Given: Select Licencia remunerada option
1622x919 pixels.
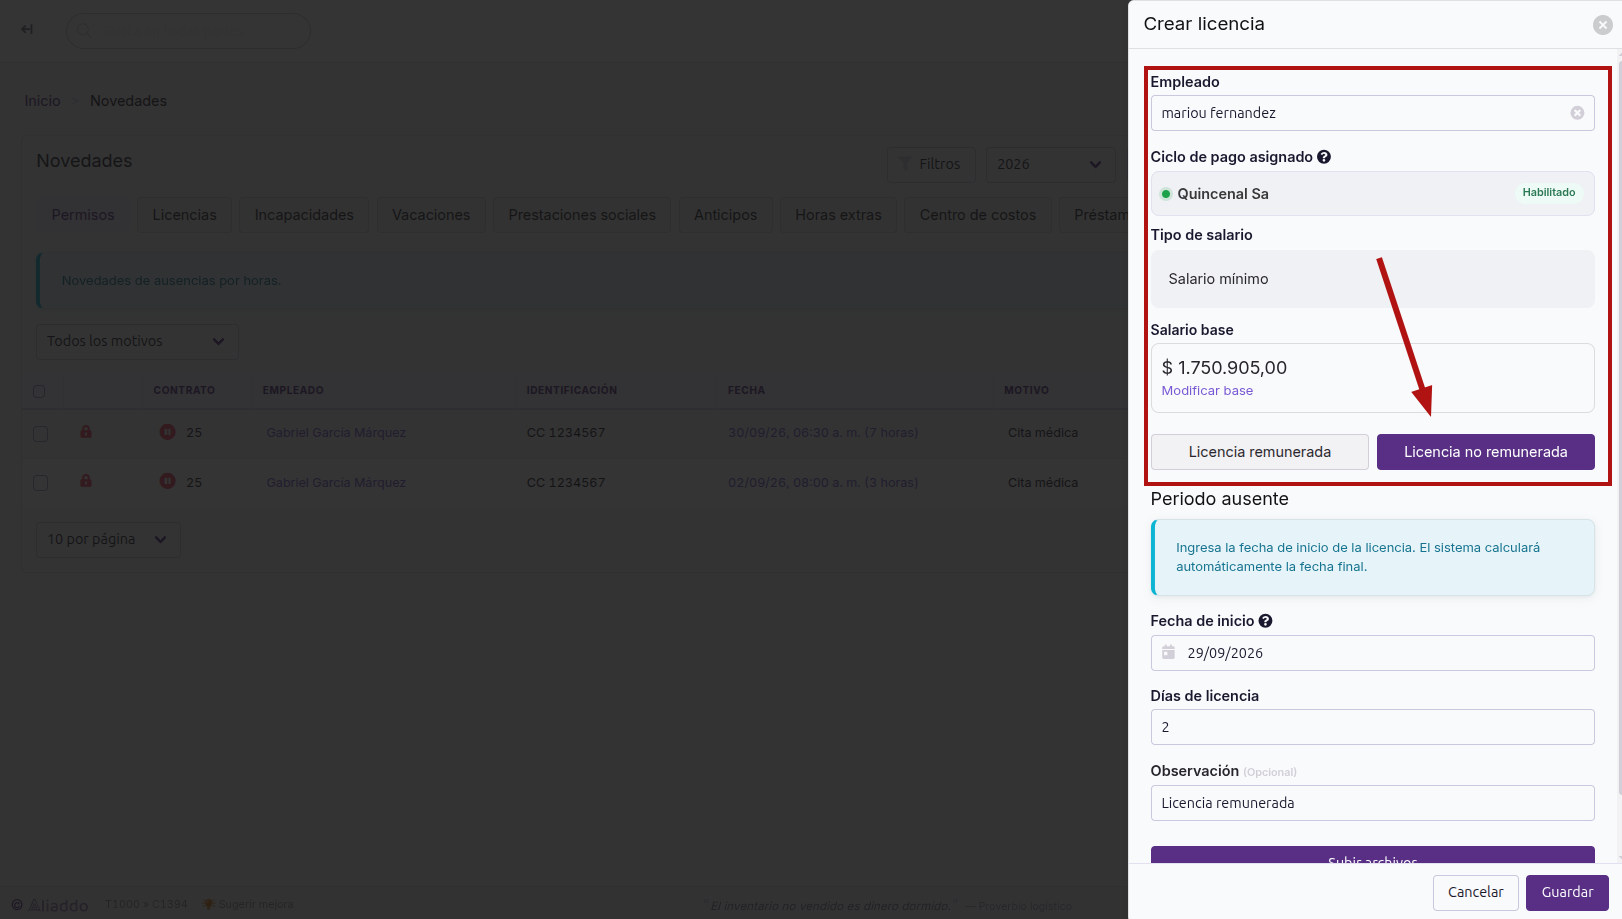Looking at the screenshot, I should (1259, 452).
